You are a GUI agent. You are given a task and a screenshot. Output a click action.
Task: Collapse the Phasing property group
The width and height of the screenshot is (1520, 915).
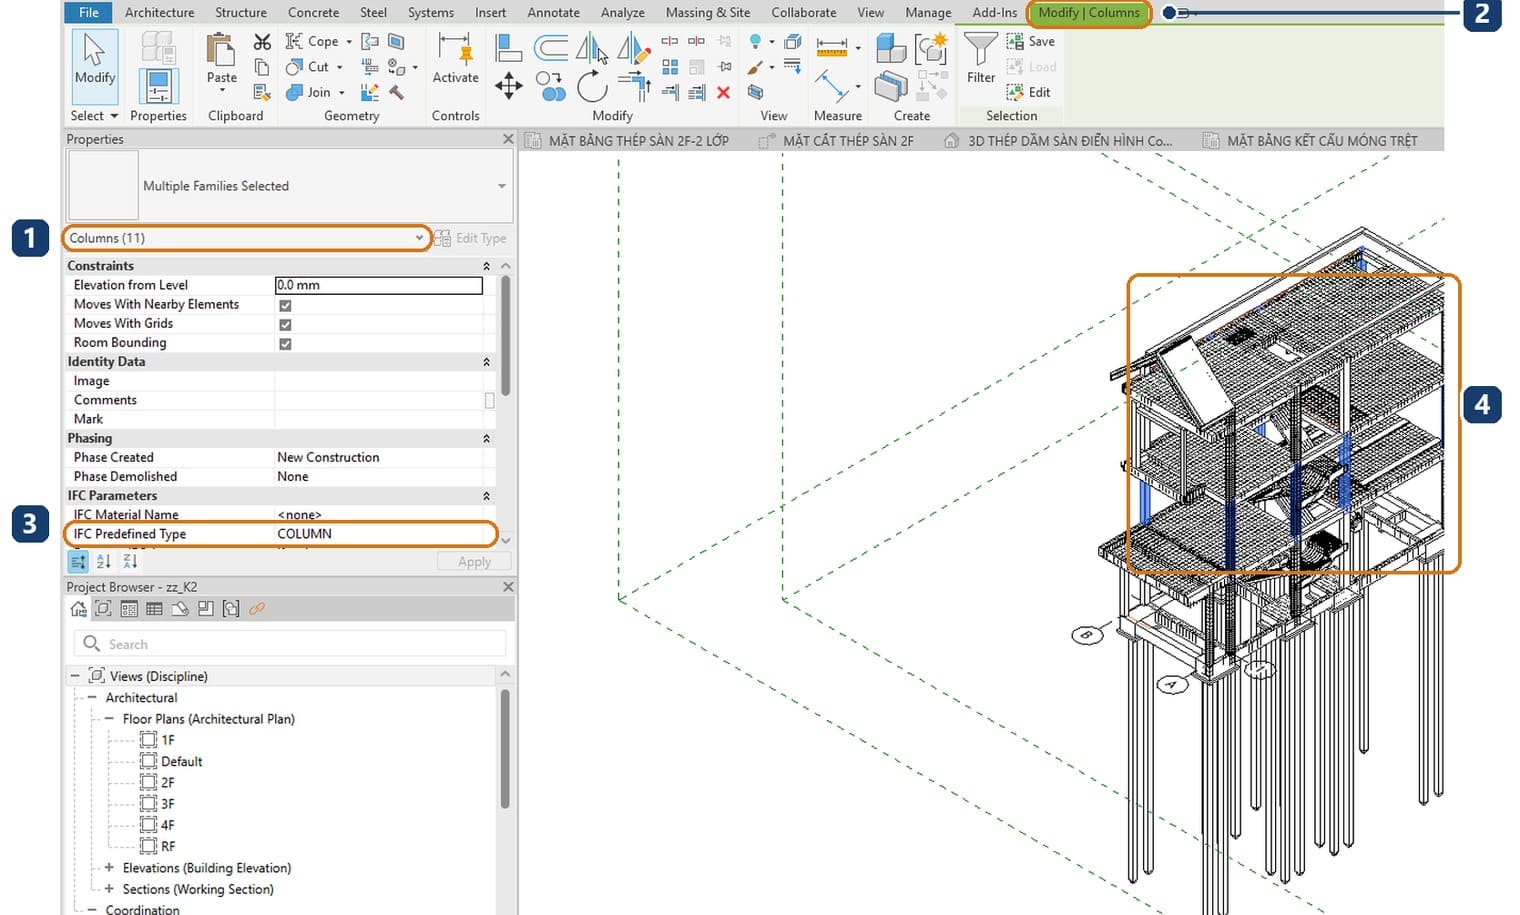click(486, 439)
